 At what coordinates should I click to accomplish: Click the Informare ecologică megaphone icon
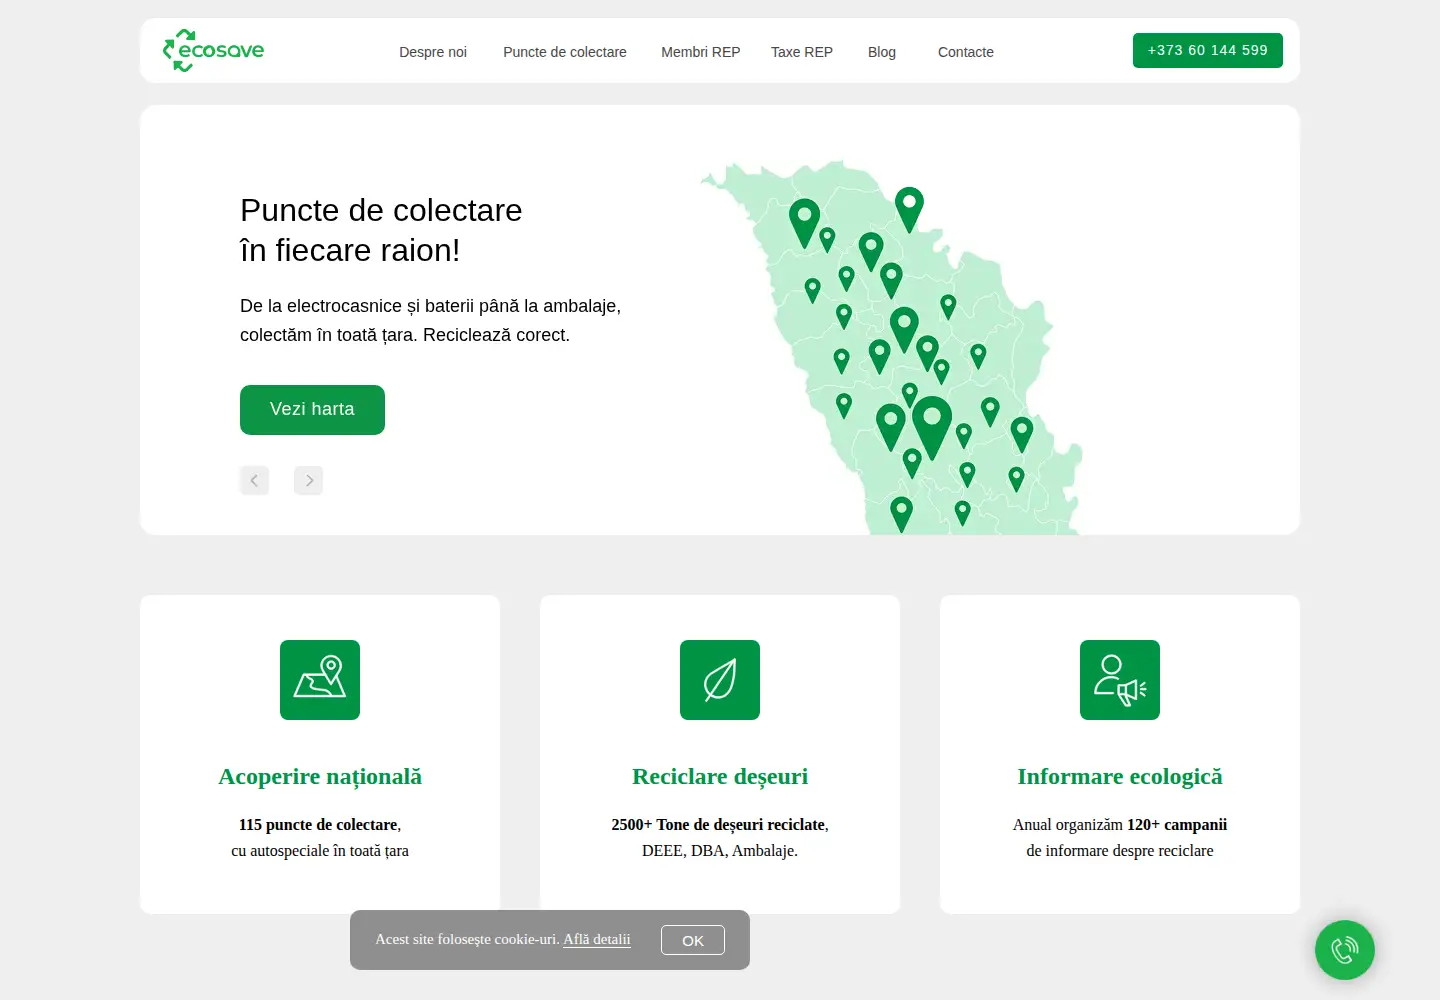pos(1120,680)
